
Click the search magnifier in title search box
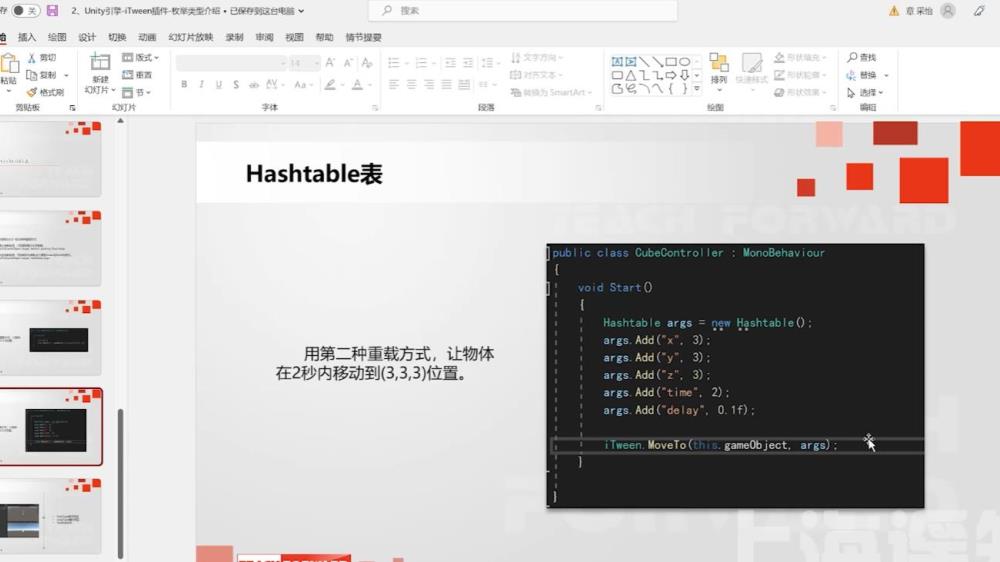click(386, 10)
